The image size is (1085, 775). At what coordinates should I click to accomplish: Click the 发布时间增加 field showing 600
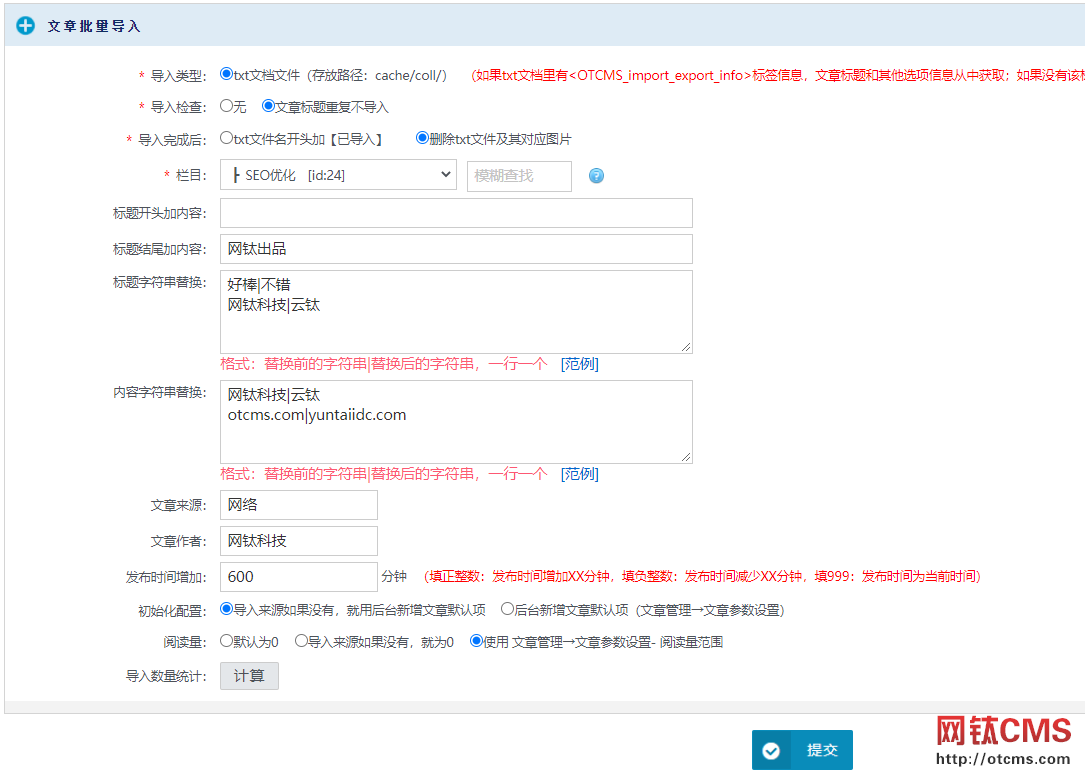point(298,577)
